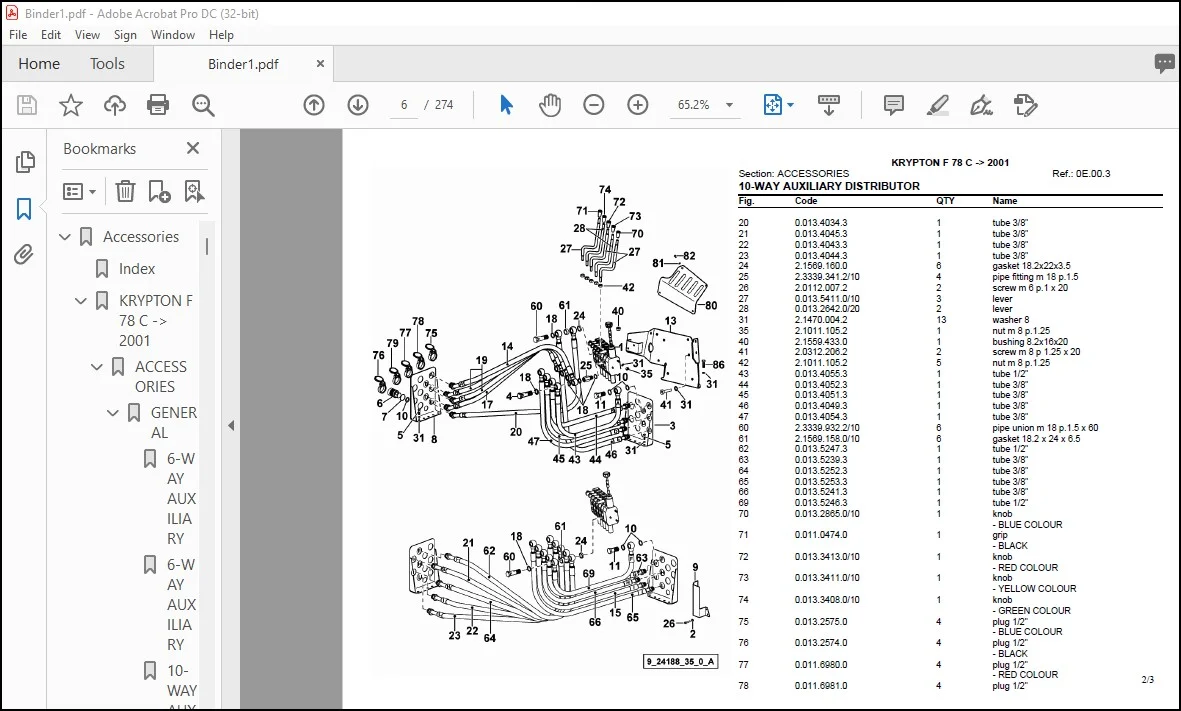Close the Binder1.pdf tab
1181x711 pixels.
[x=320, y=64]
